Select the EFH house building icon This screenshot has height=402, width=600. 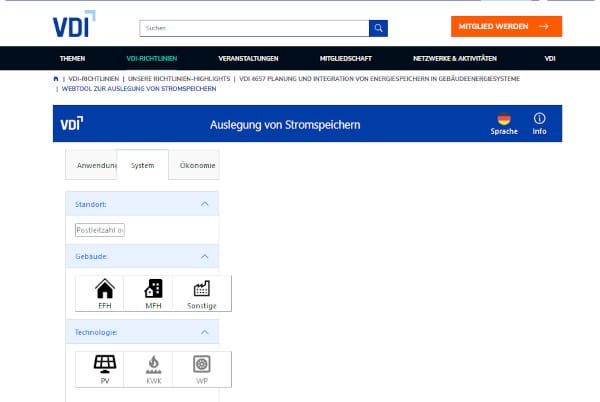104,292
